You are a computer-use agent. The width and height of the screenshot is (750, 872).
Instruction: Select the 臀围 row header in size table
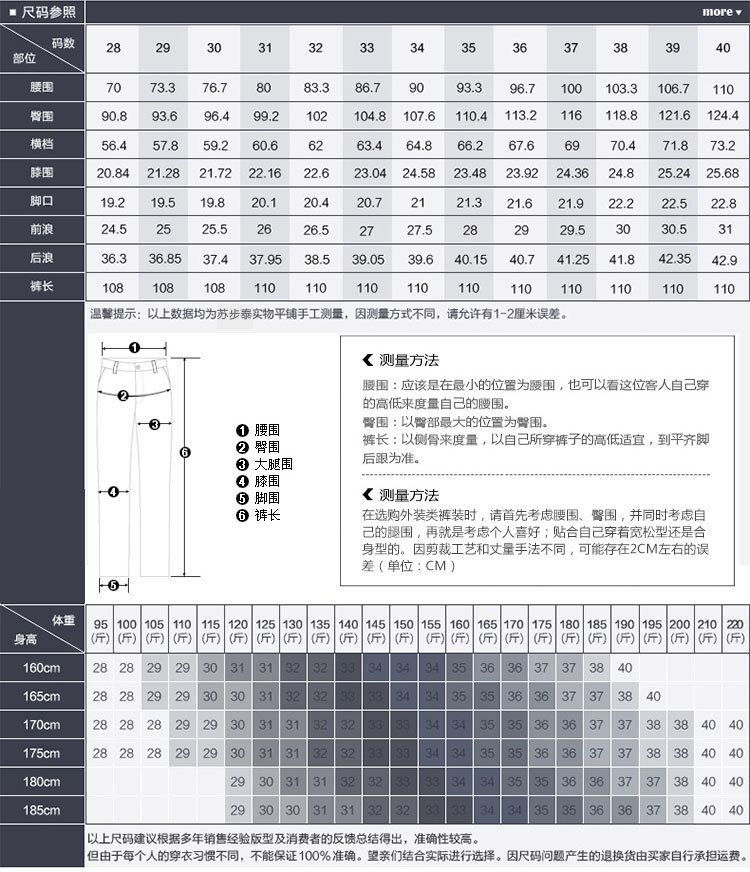pos(42,116)
